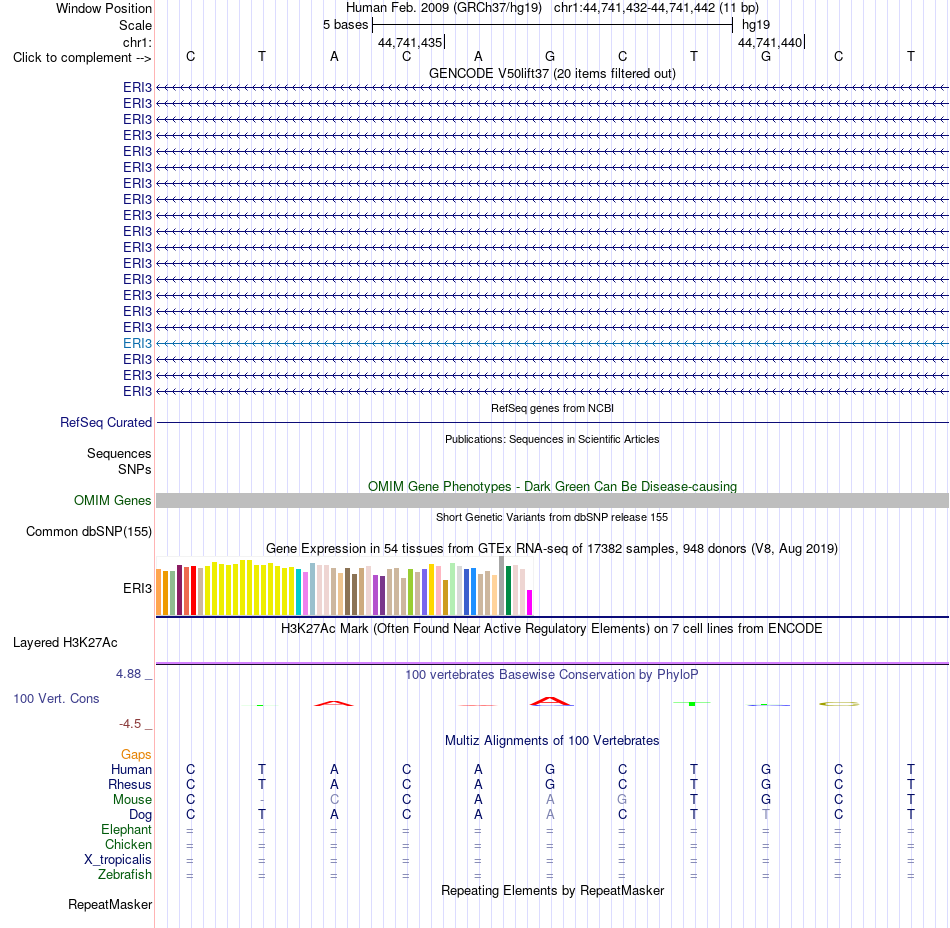The image size is (950, 928).
Task: Open 'Short Genetic Variants from dbSNP release 155' title
Action: pos(552,517)
